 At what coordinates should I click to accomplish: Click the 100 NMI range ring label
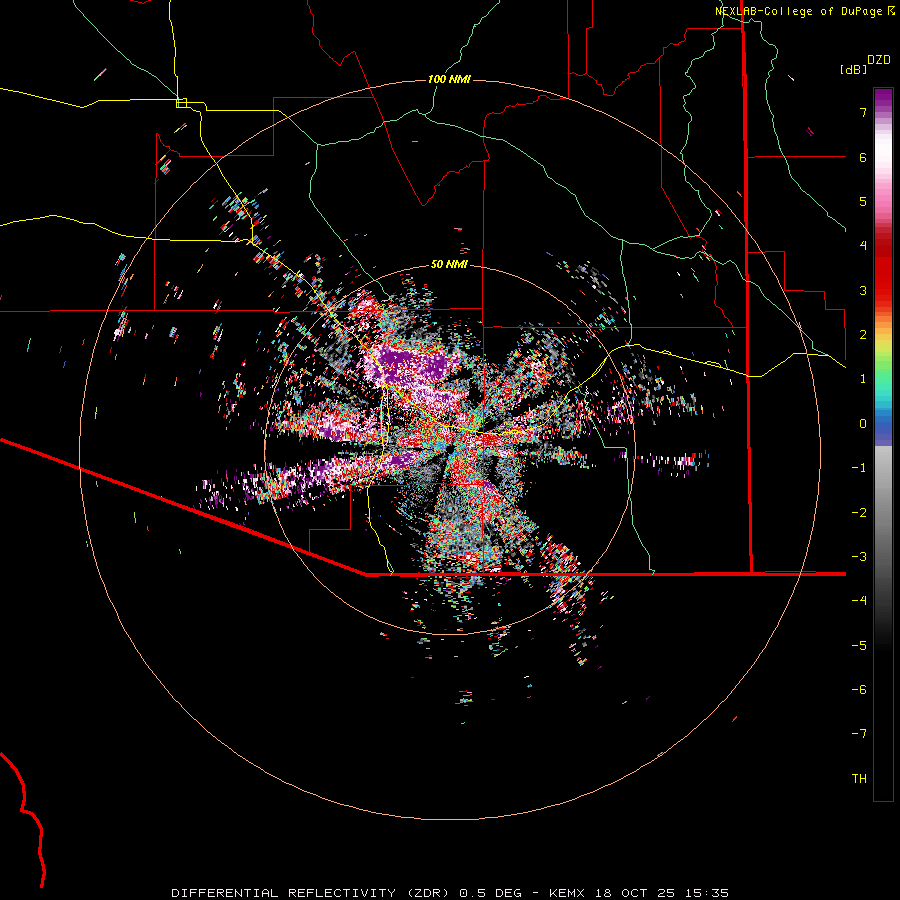coord(449,79)
